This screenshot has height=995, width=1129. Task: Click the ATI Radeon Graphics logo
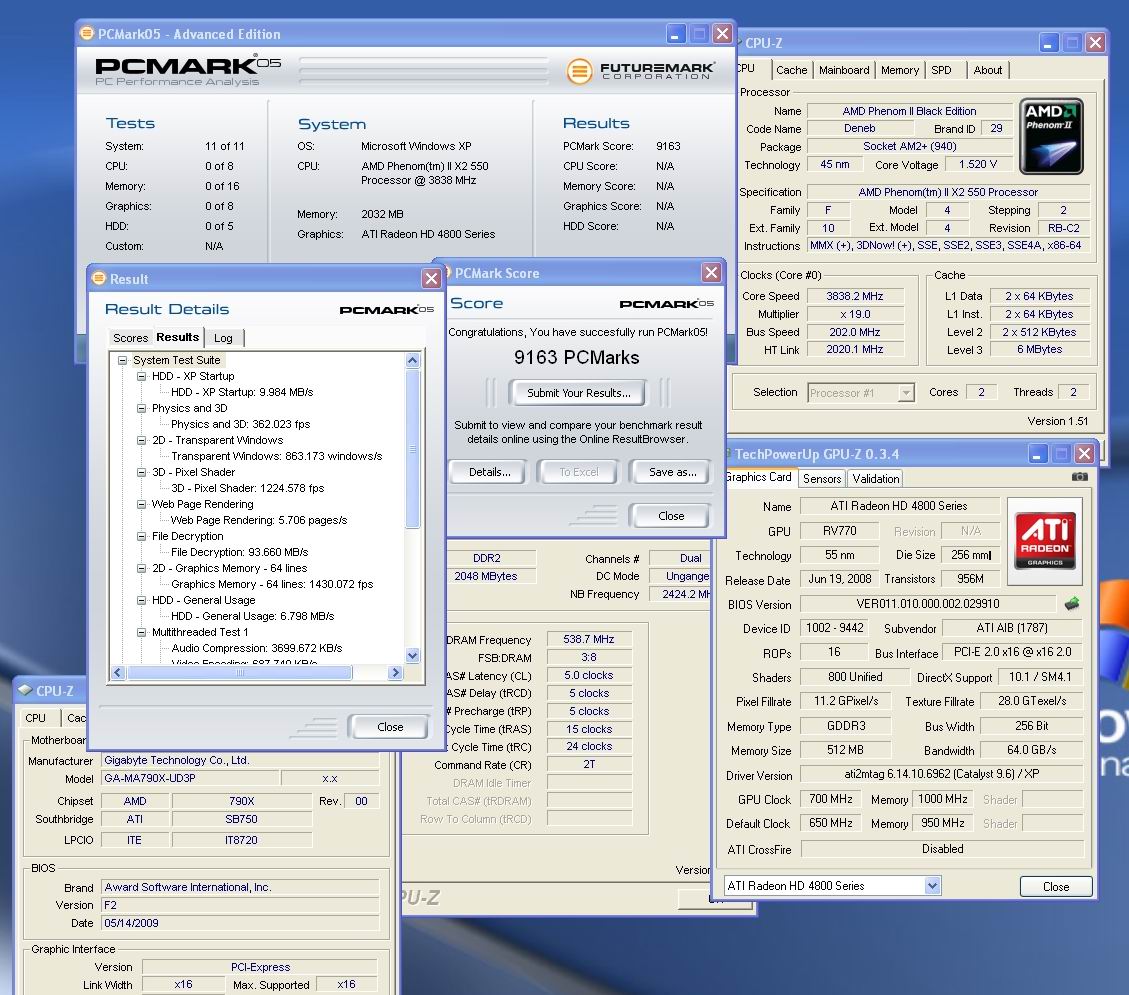(x=1045, y=539)
